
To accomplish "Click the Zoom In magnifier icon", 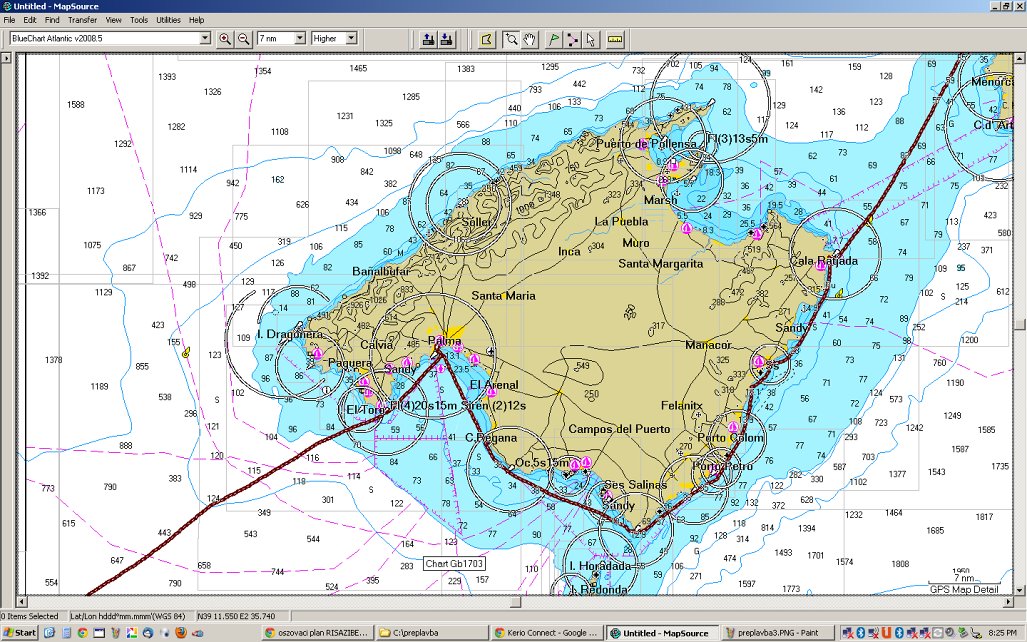I will point(225,39).
